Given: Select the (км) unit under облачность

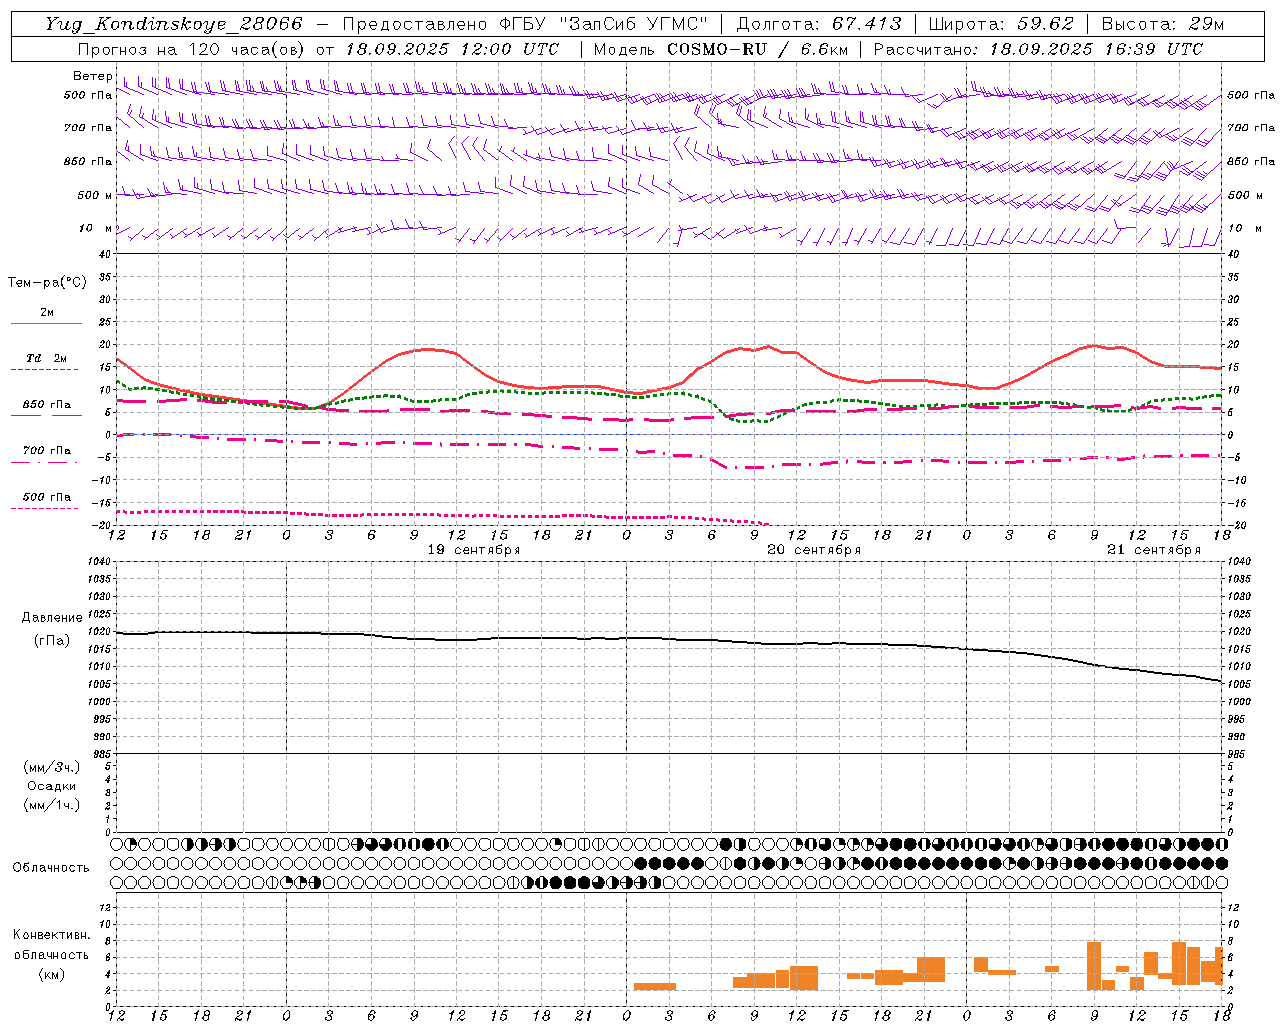Looking at the screenshot, I should click(x=52, y=974).
